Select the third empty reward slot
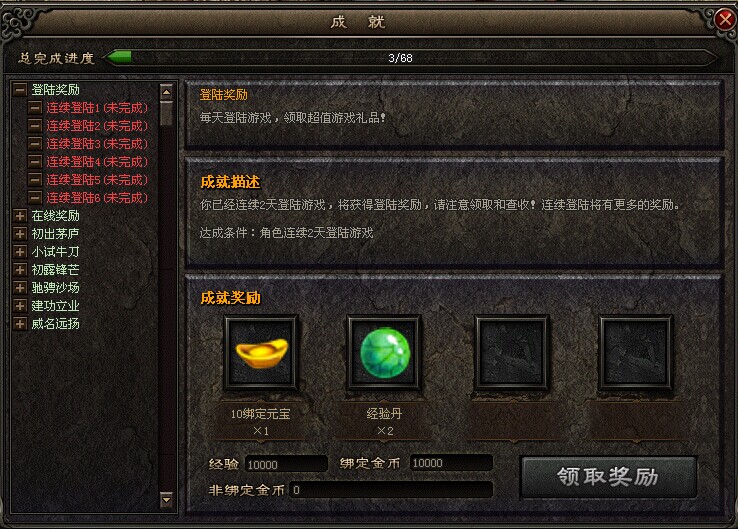This screenshot has width=738, height=529. click(512, 353)
